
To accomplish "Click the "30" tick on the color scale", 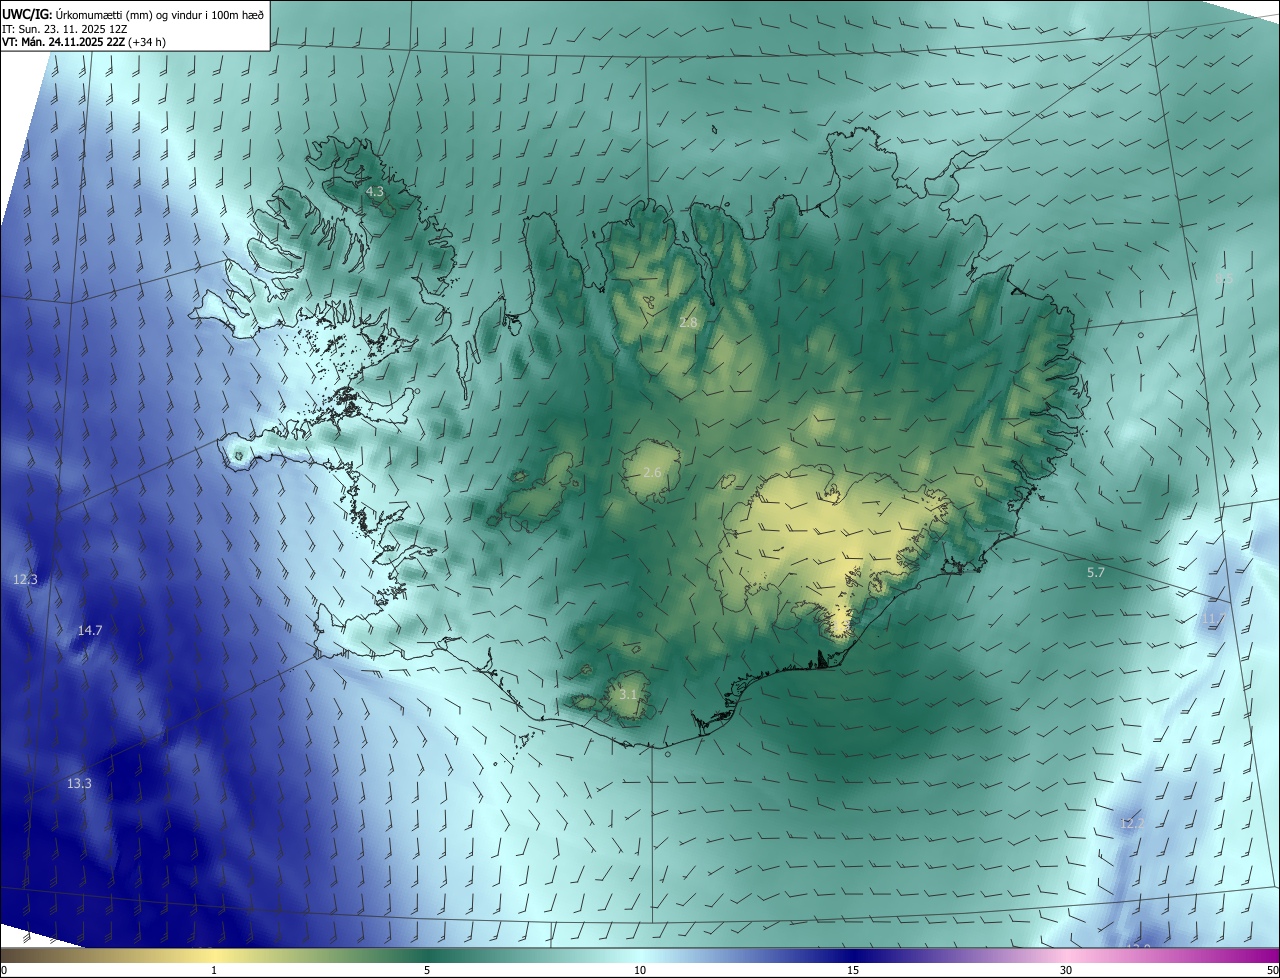I will [1066, 970].
